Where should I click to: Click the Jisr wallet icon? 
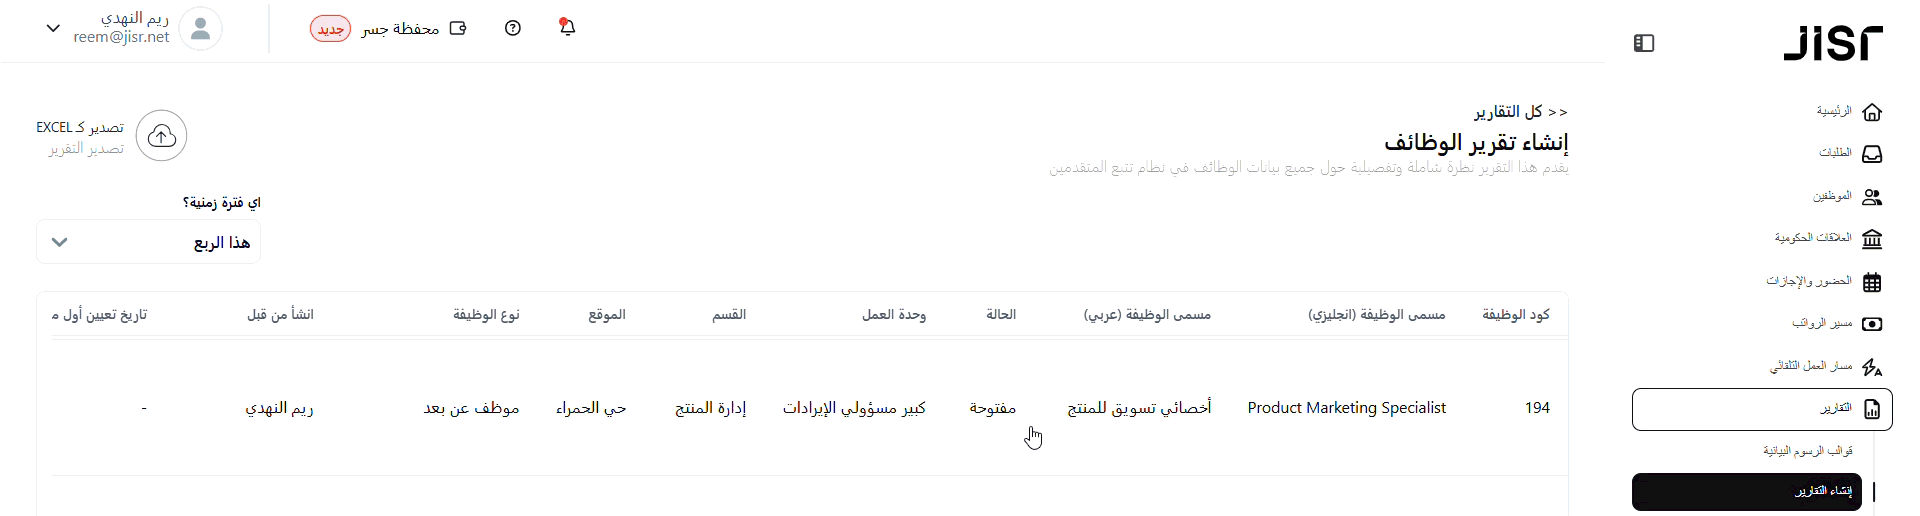[458, 28]
